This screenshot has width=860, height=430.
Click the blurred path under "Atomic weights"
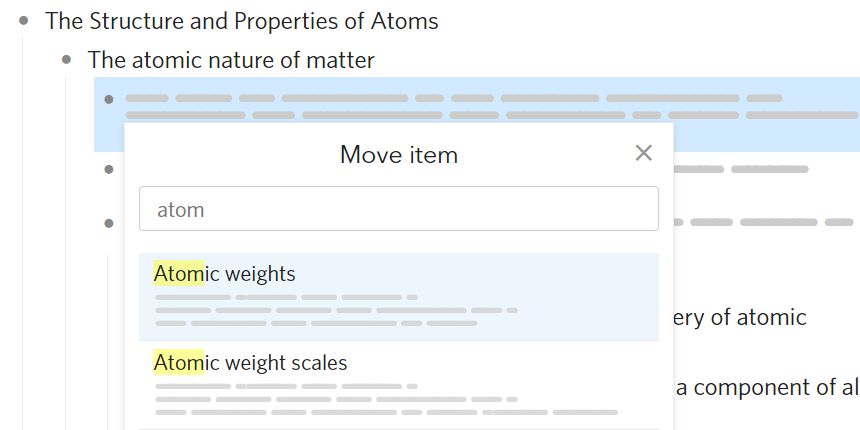click(330, 310)
